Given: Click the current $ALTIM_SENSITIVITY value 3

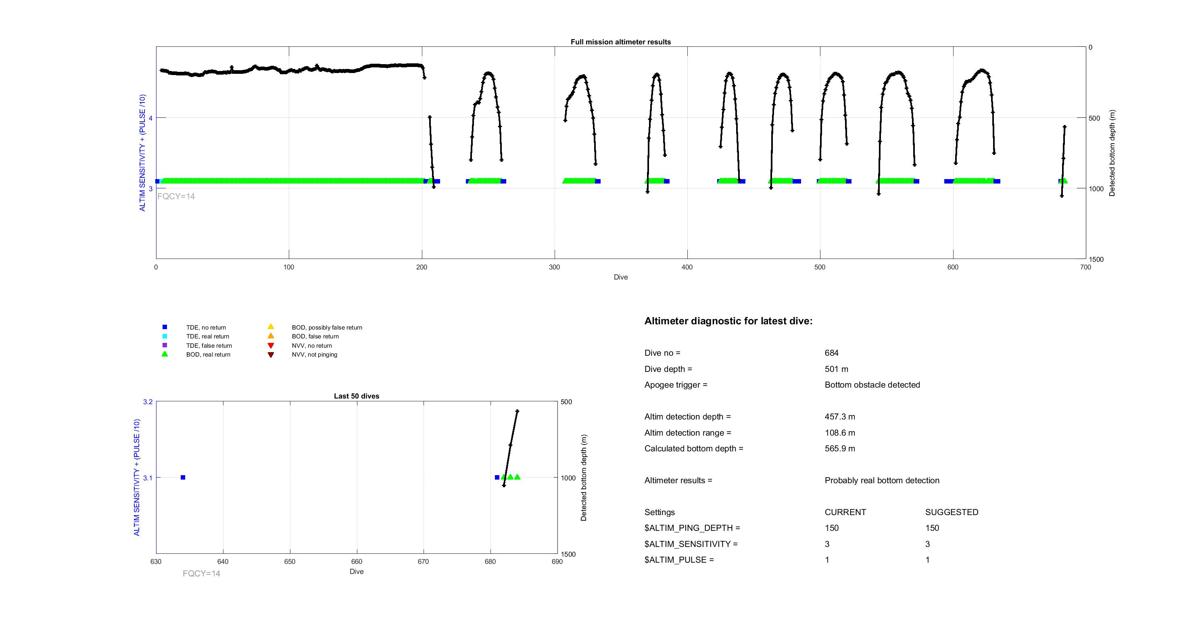Looking at the screenshot, I should tap(828, 544).
